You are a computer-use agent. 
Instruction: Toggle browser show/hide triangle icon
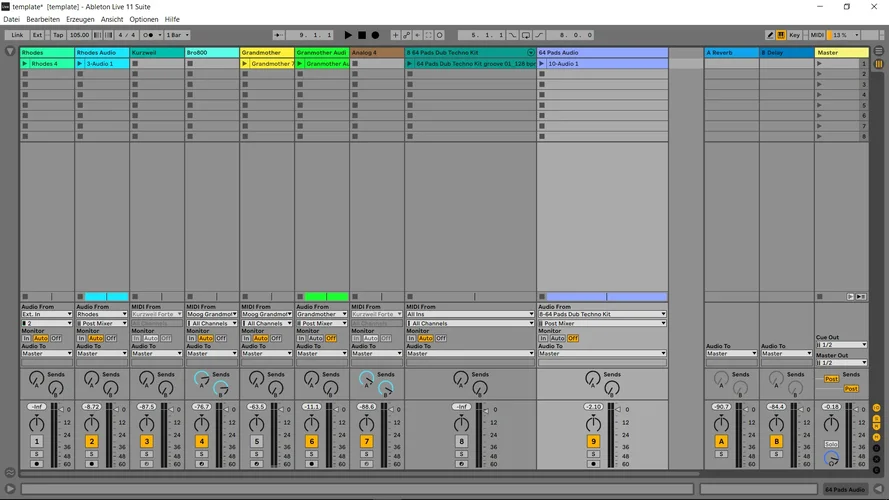tap(10, 52)
